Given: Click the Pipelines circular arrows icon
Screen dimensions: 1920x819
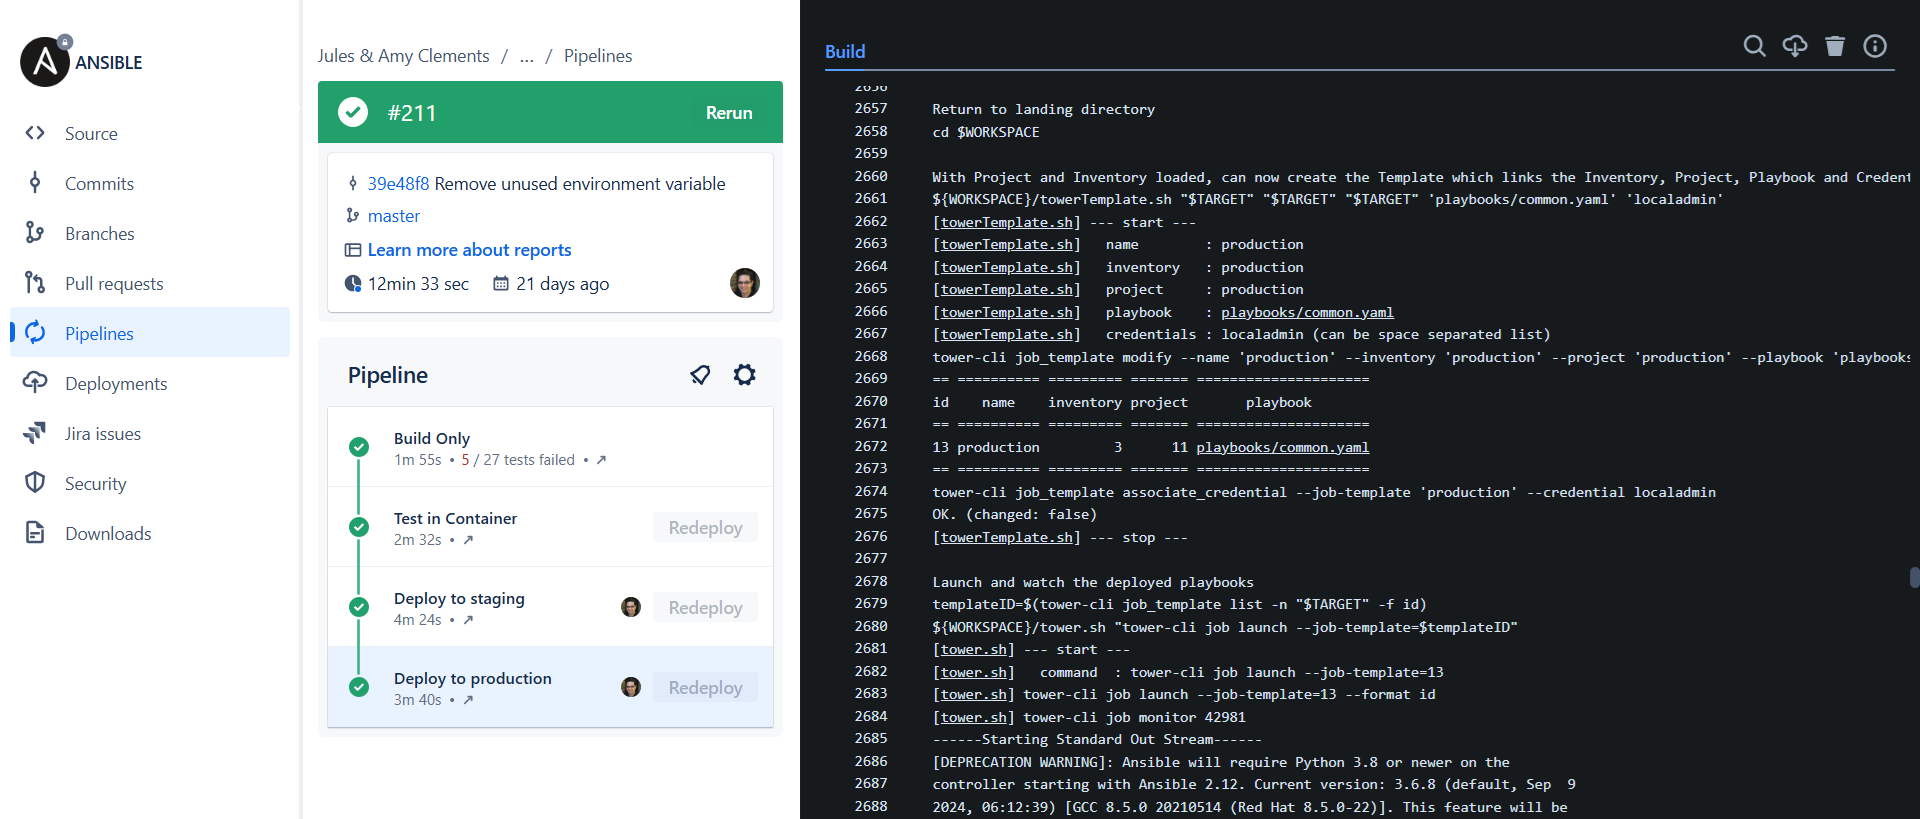Looking at the screenshot, I should coord(35,332).
